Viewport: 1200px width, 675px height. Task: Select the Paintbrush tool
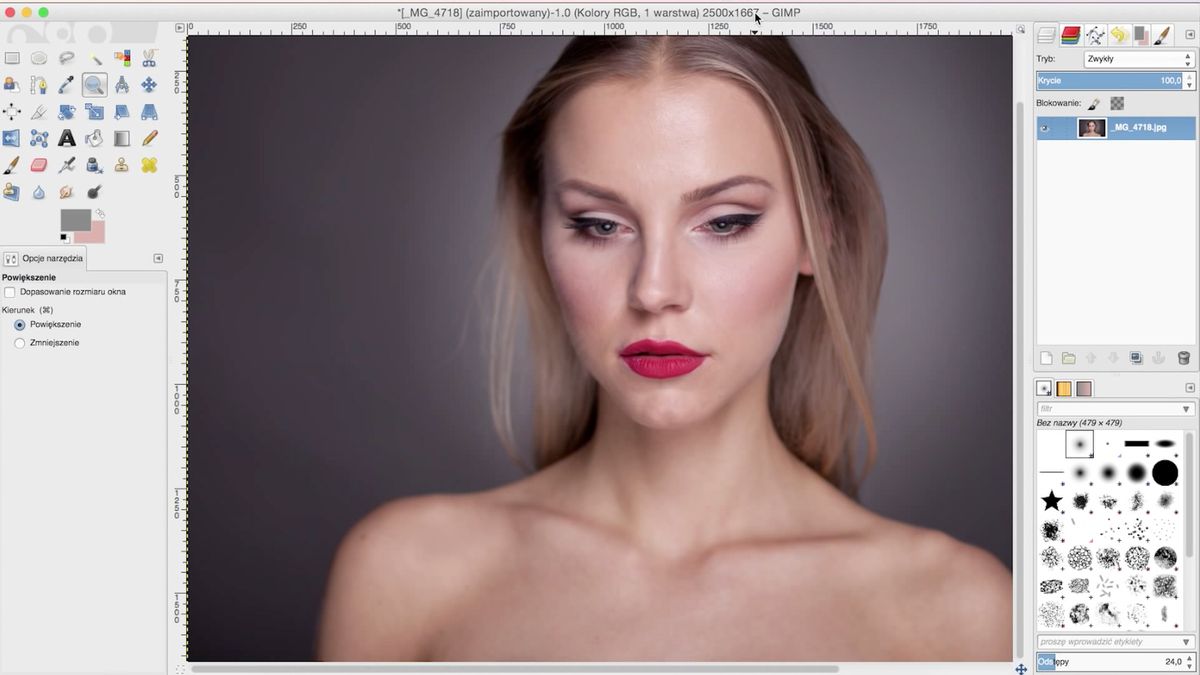tap(12, 165)
